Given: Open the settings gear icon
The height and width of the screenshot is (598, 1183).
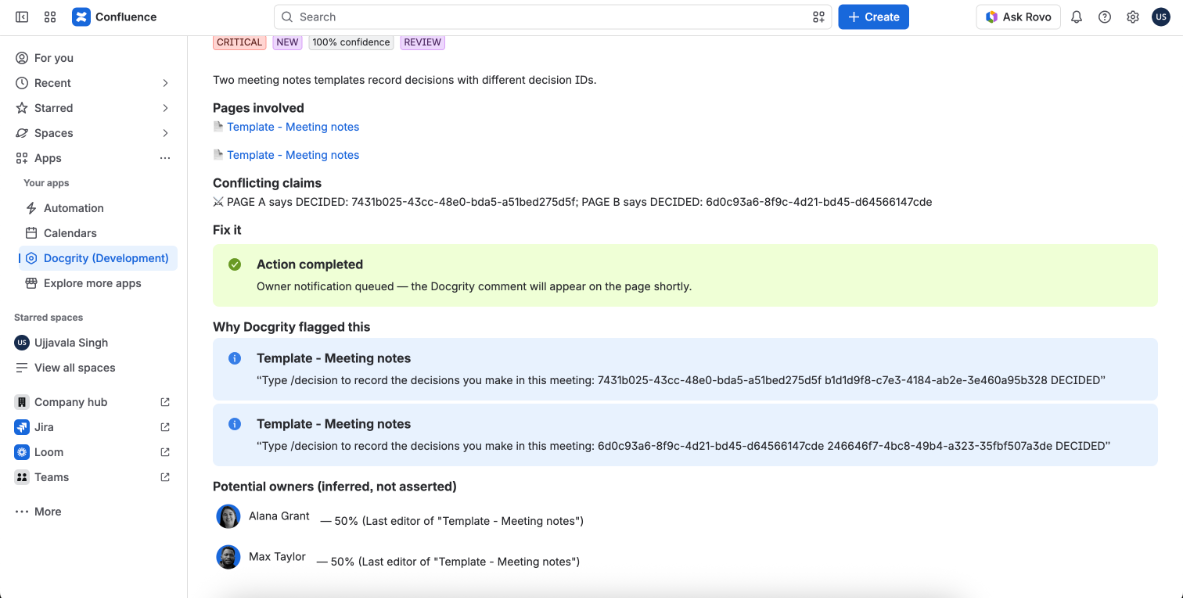Looking at the screenshot, I should 1132,17.
